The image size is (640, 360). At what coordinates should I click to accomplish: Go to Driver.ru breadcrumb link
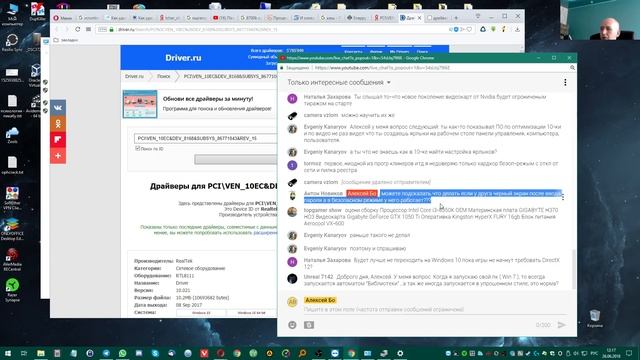134,76
